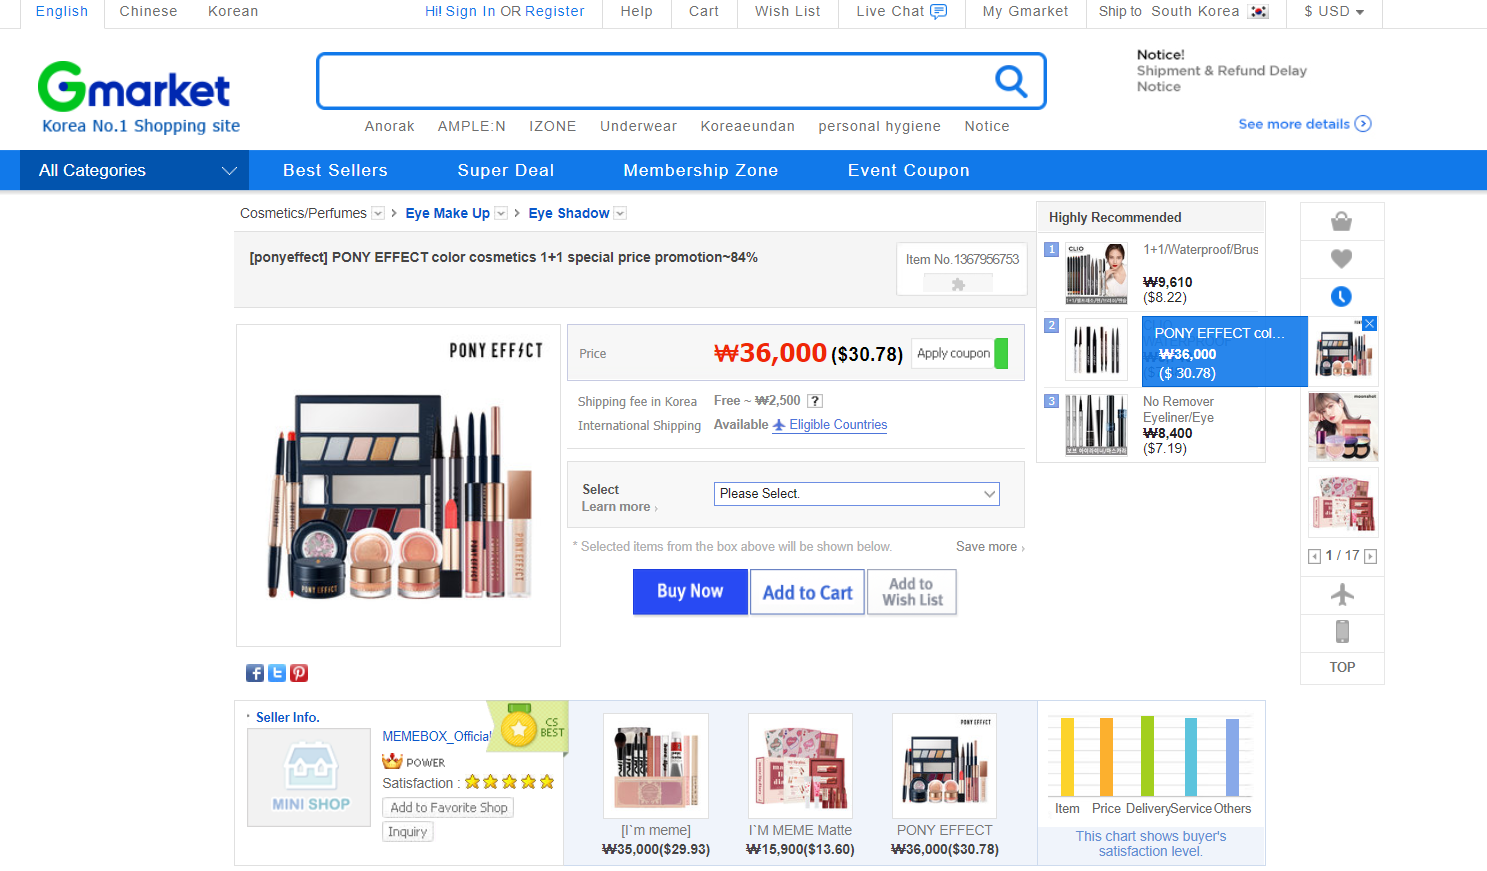Image resolution: width=1487 pixels, height=871 pixels.
Task: Close the recently viewed item popup
Action: pos(1370,324)
